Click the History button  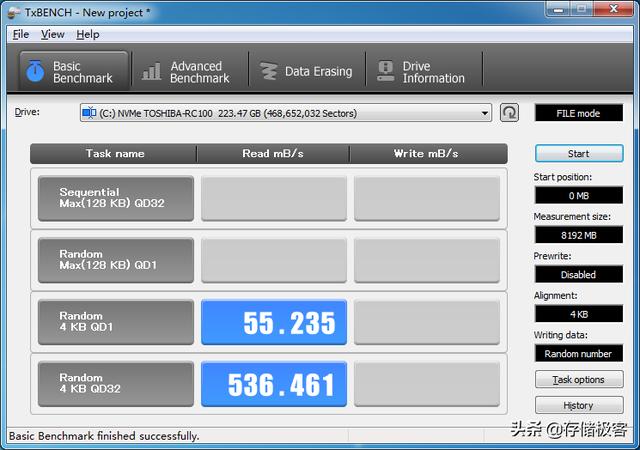[x=579, y=405]
